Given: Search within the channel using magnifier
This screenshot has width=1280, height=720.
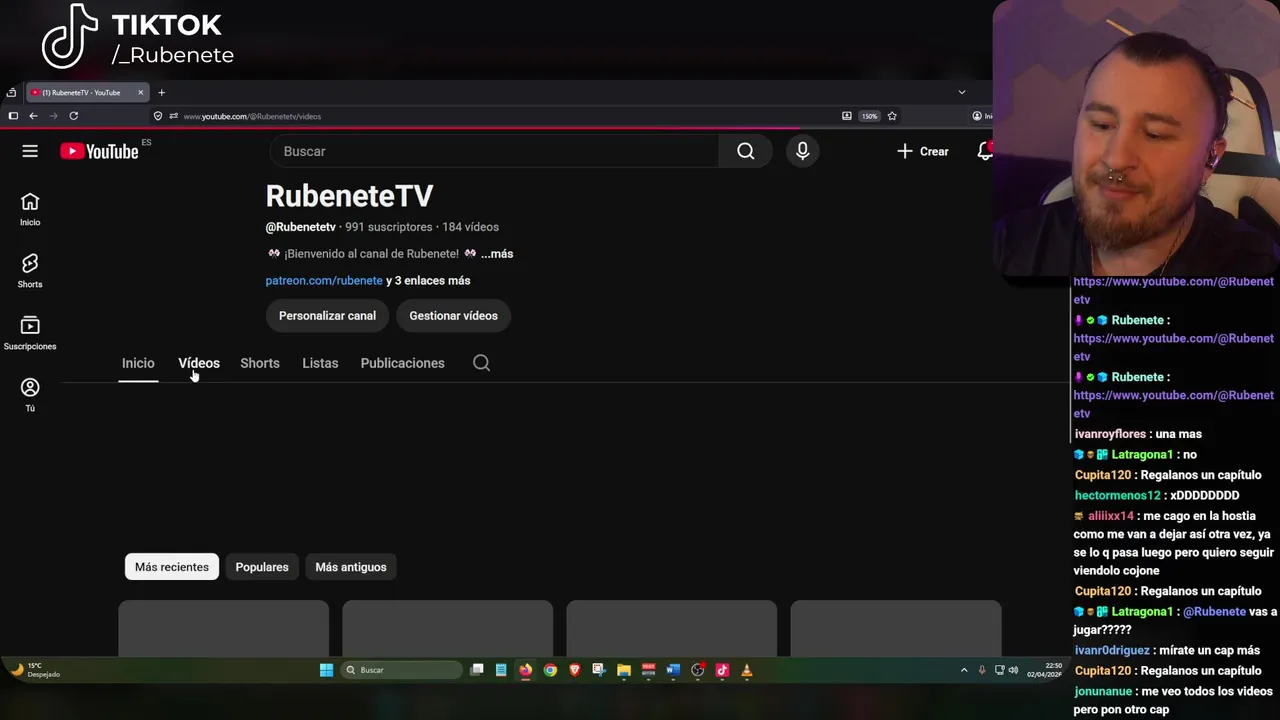Looking at the screenshot, I should pyautogui.click(x=481, y=363).
